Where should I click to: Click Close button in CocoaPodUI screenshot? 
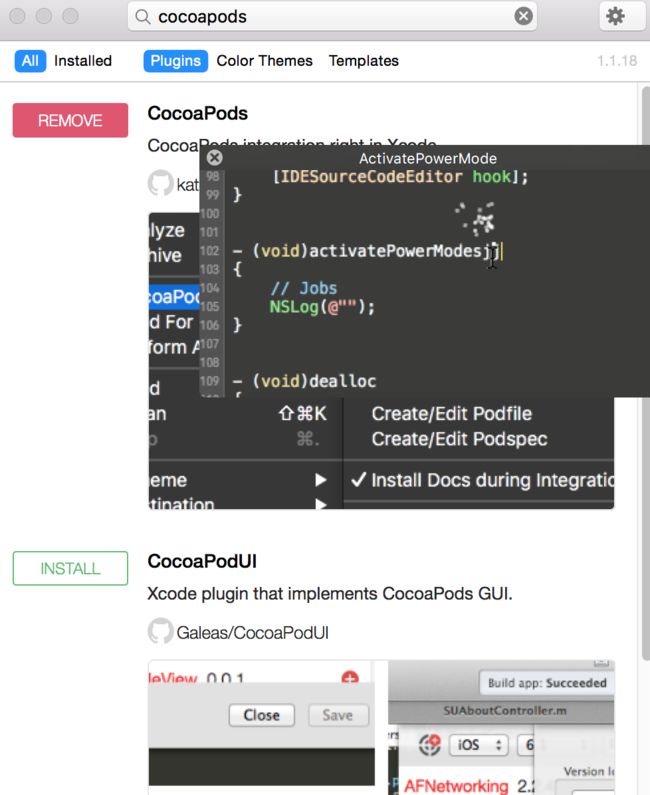[x=262, y=715]
